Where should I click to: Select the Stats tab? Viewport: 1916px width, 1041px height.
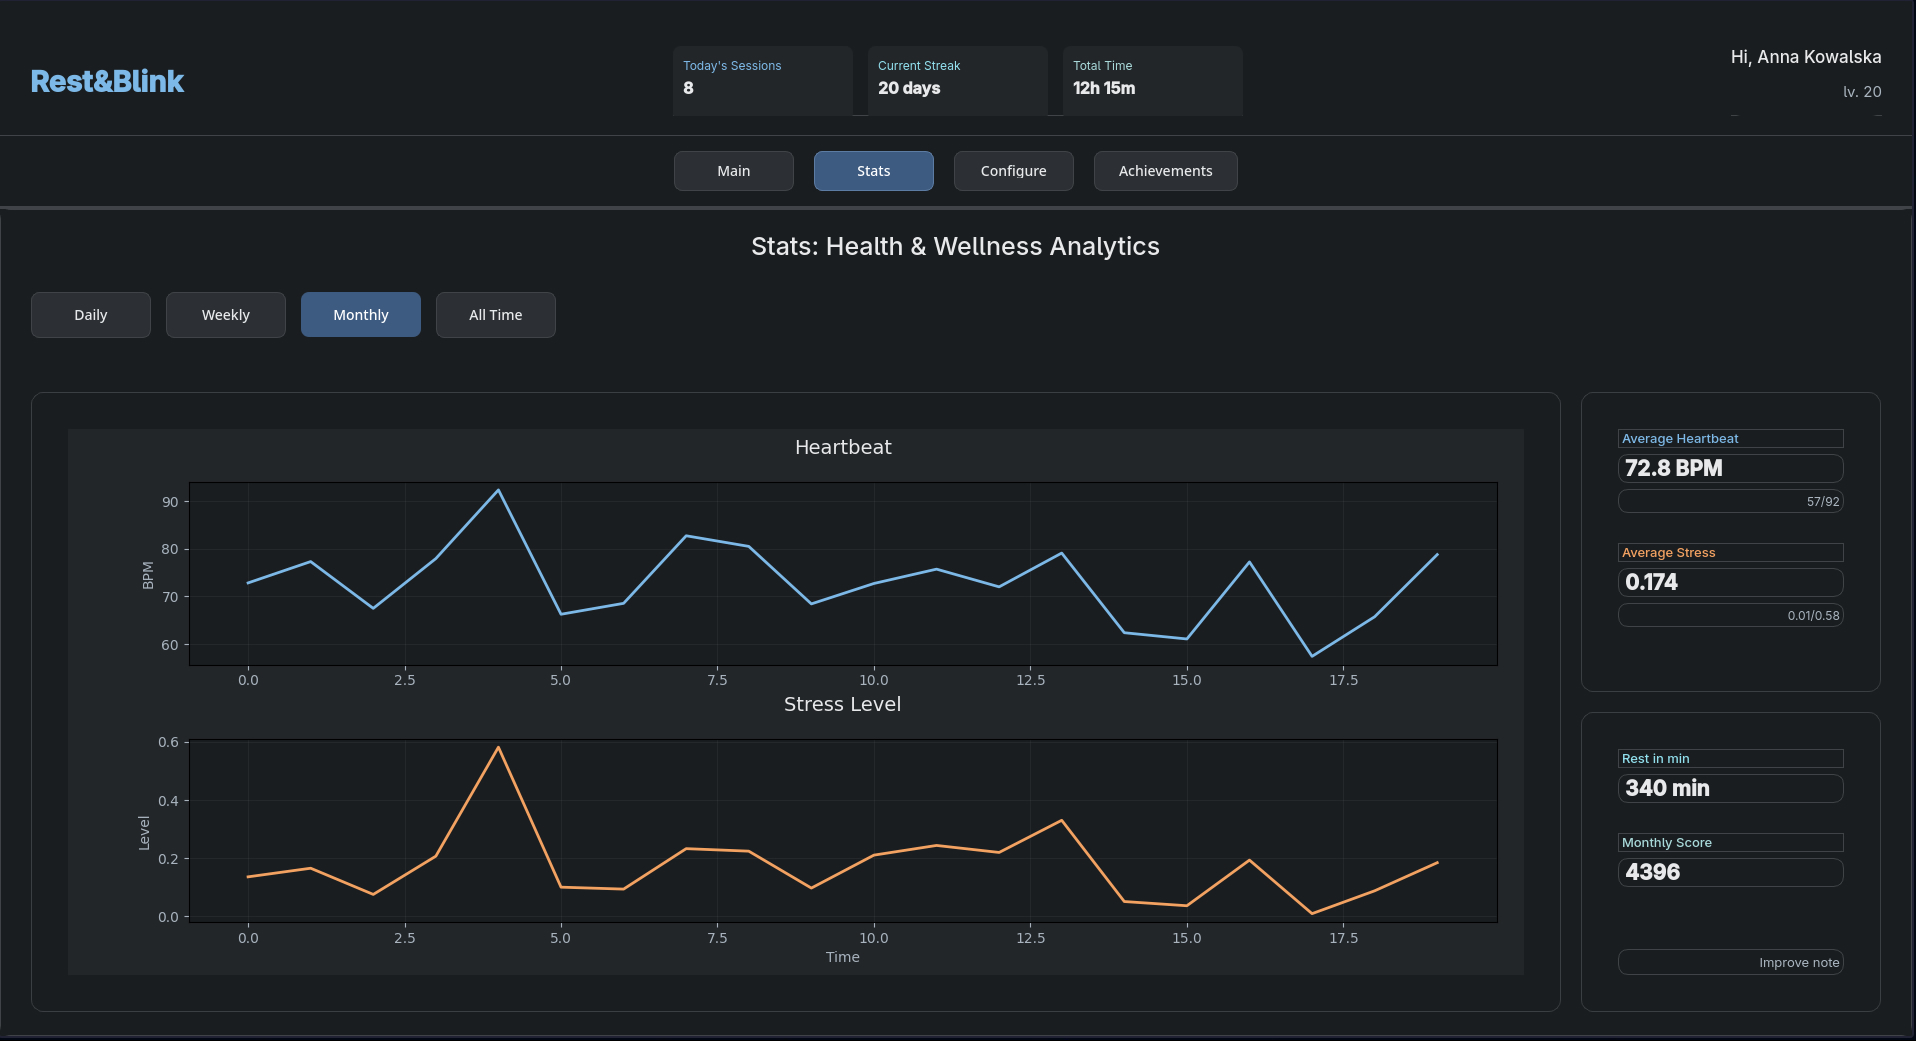point(873,171)
